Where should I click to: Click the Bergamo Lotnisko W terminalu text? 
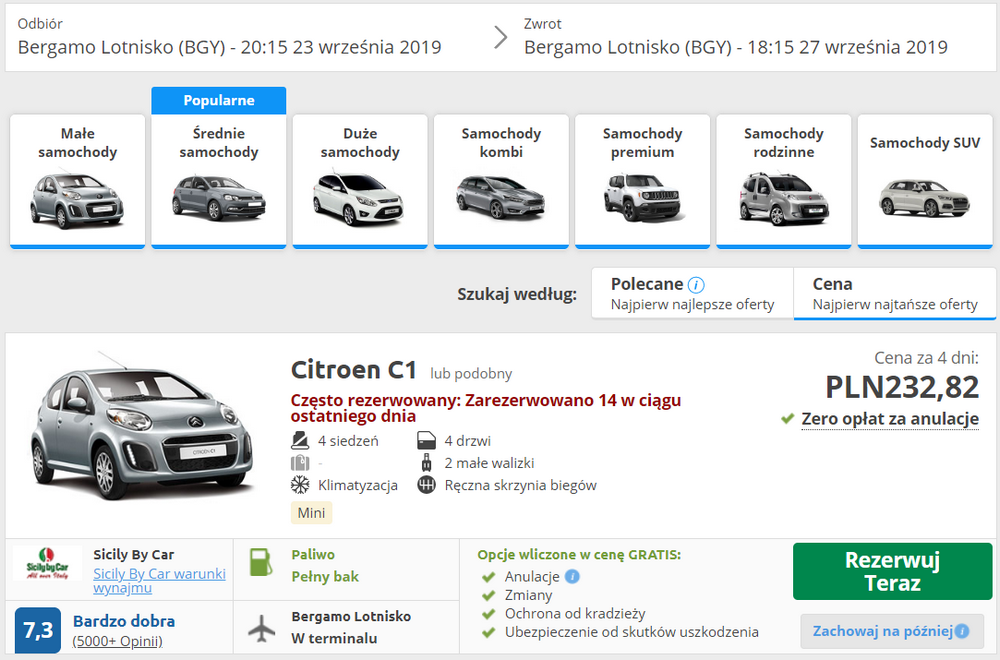[351, 627]
